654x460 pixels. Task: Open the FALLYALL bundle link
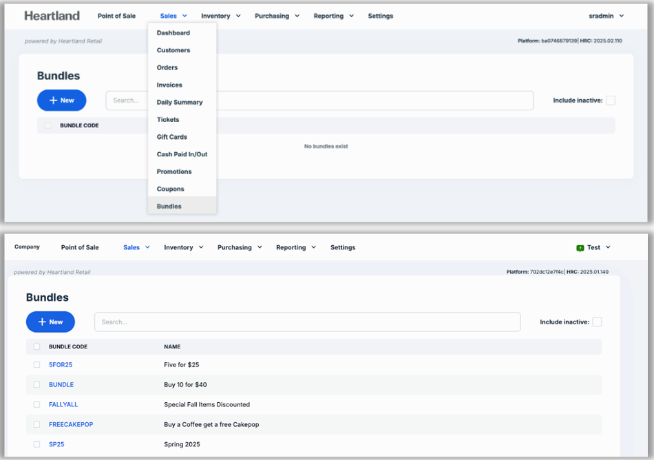tap(63, 404)
